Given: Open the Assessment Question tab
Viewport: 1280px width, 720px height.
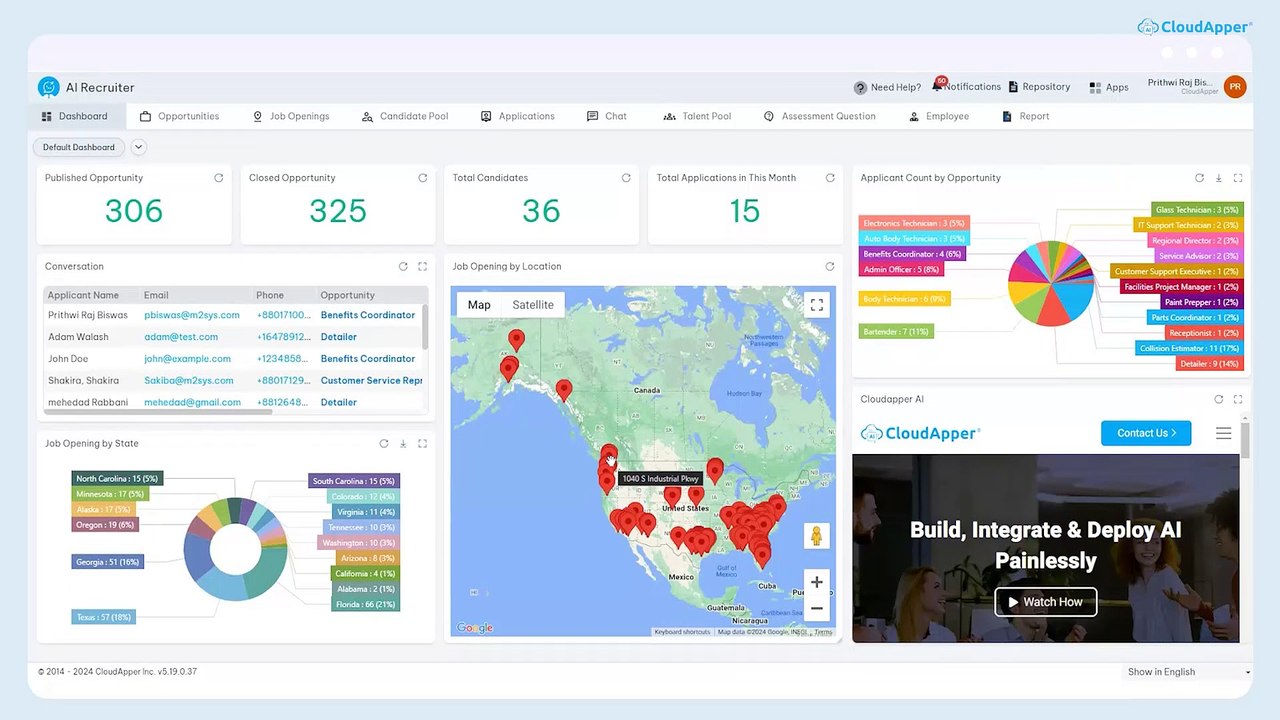Looking at the screenshot, I should (819, 116).
